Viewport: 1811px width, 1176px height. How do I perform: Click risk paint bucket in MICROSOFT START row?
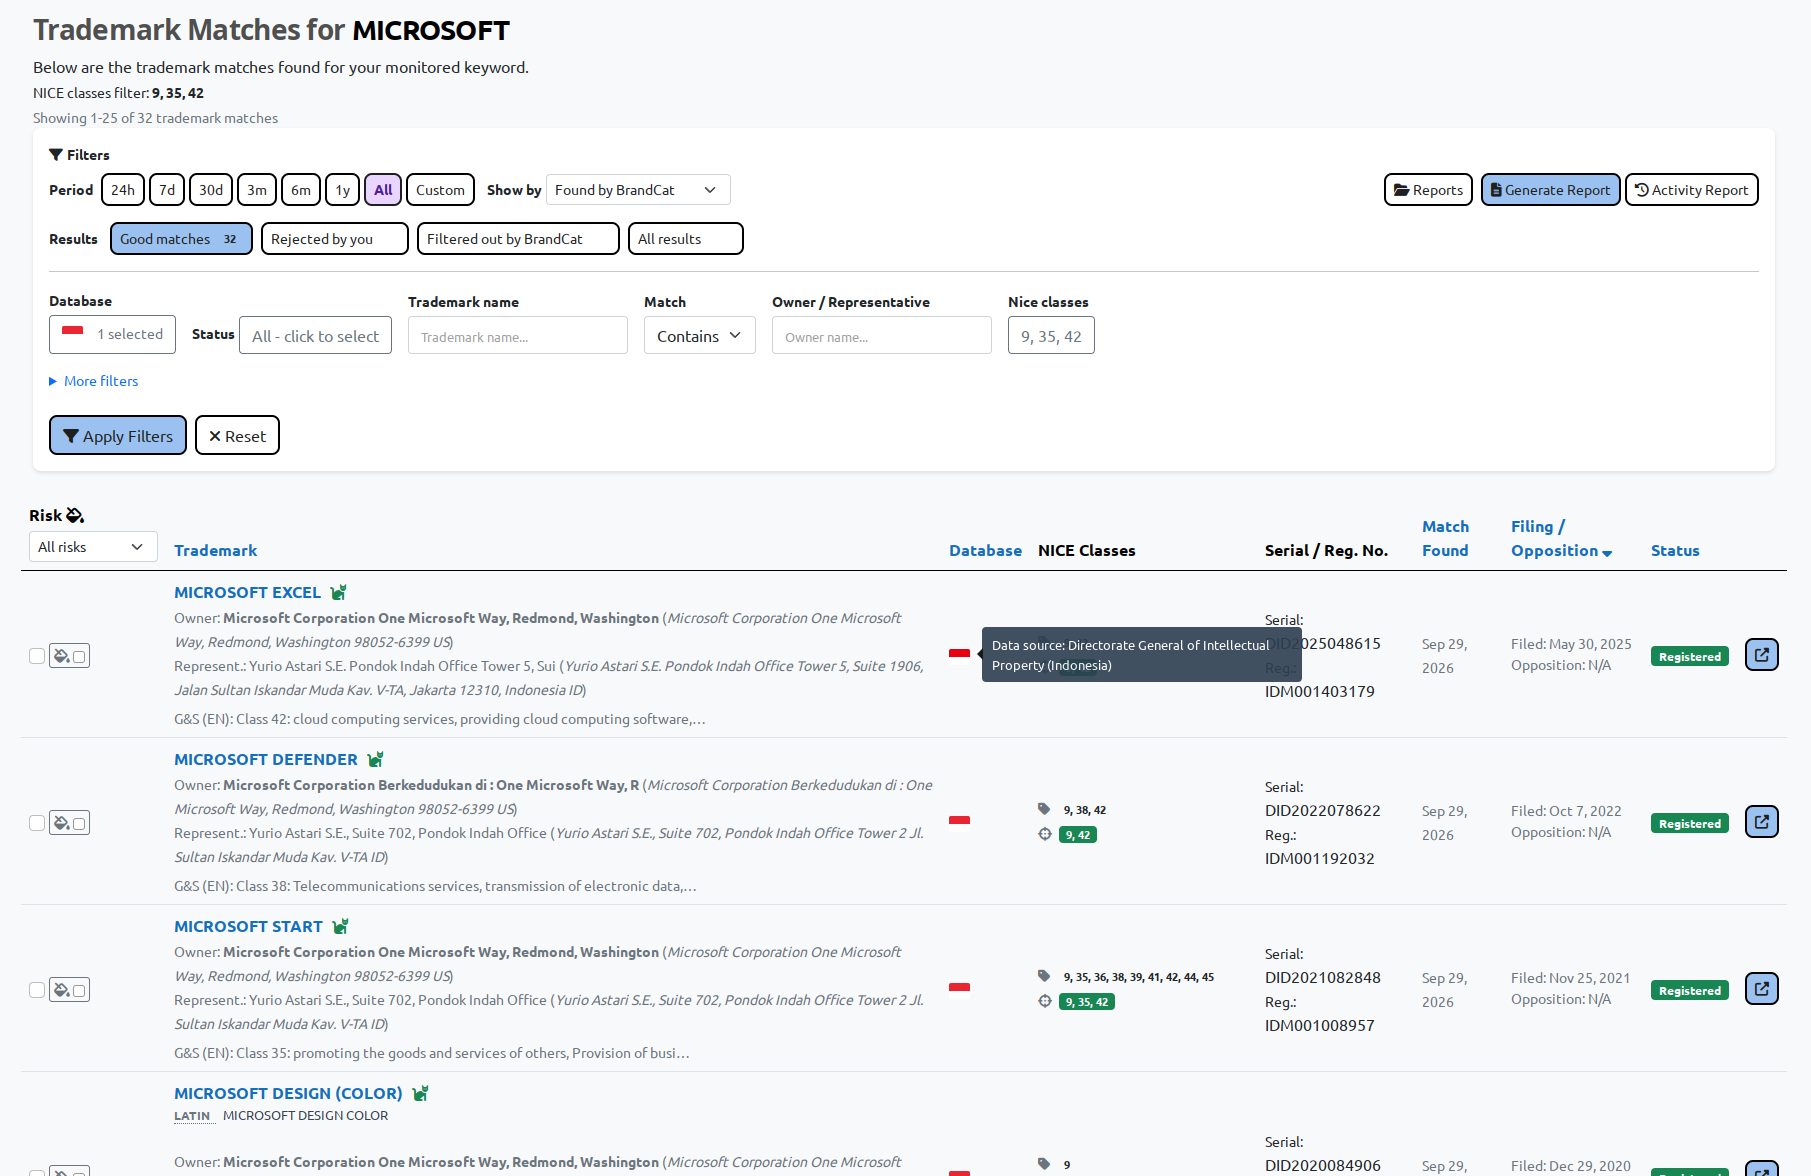pos(61,990)
